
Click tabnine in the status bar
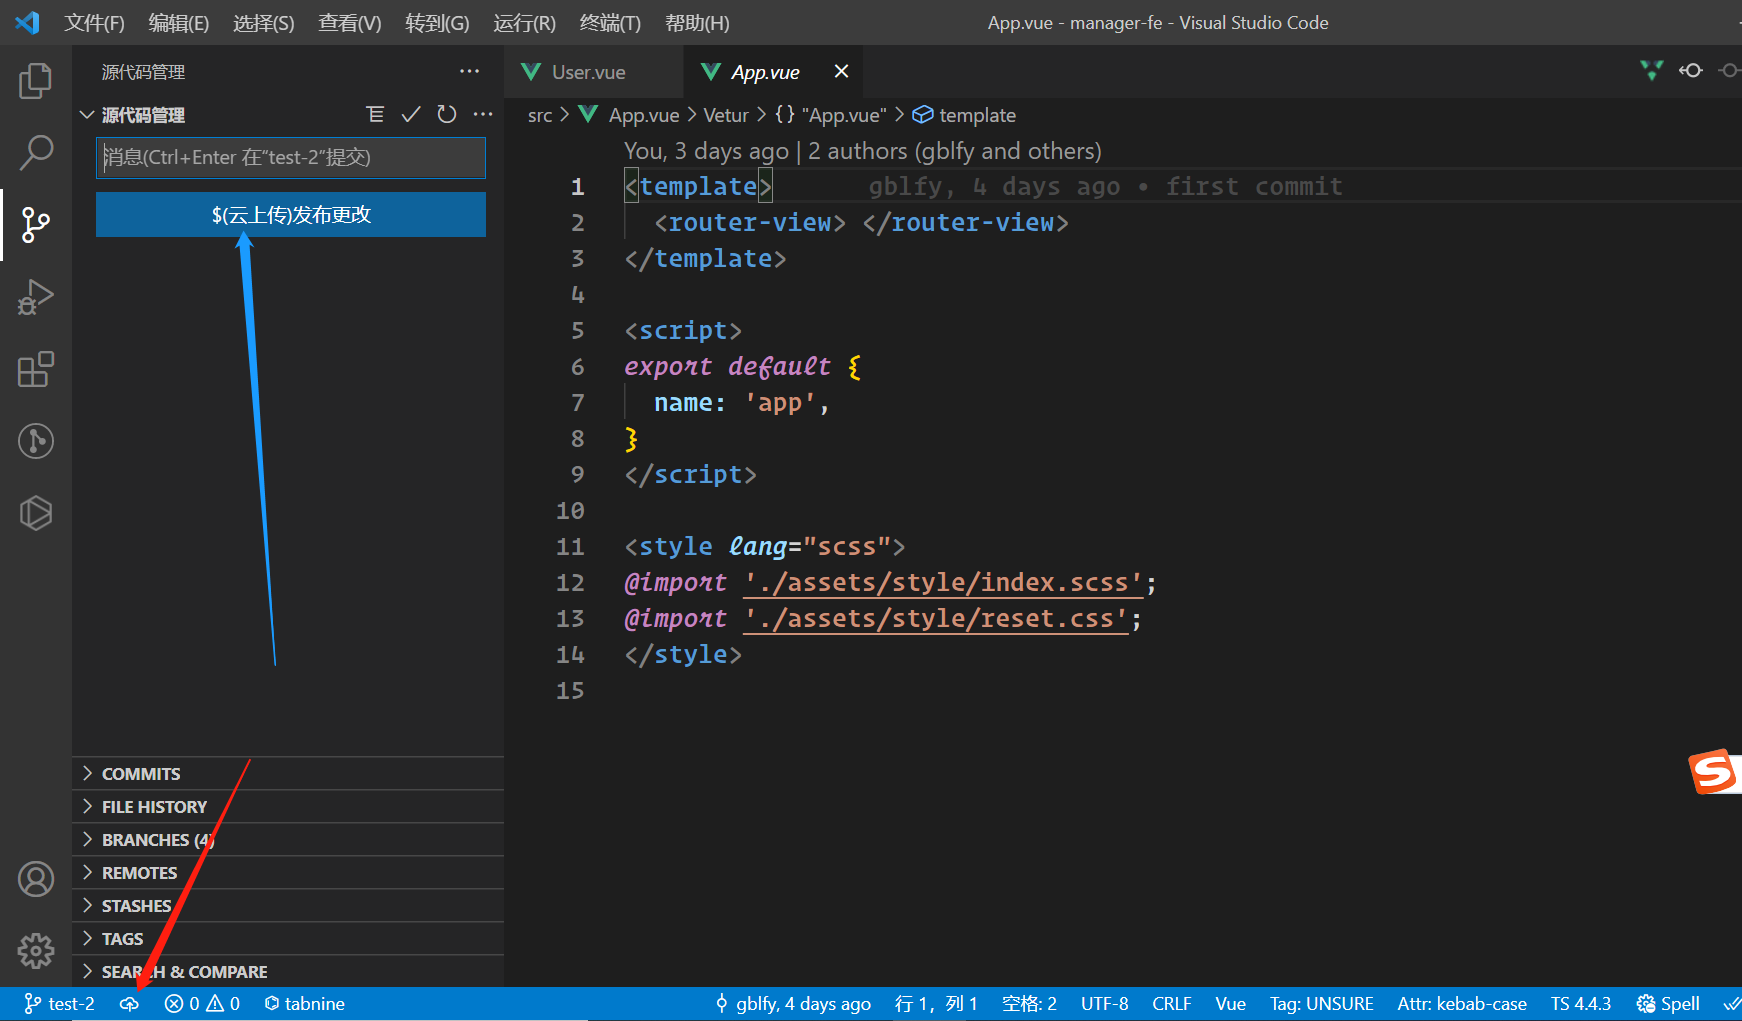pyautogui.click(x=305, y=1003)
